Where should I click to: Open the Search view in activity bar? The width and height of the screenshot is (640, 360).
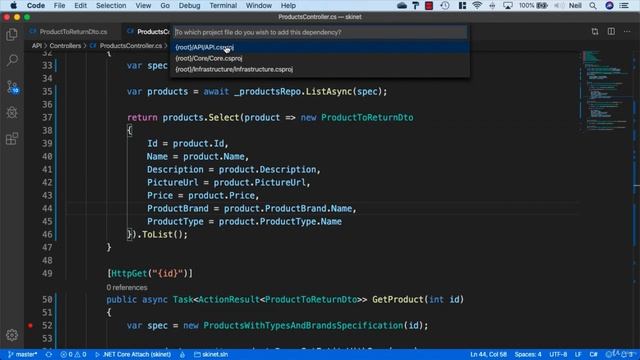tap(12, 60)
